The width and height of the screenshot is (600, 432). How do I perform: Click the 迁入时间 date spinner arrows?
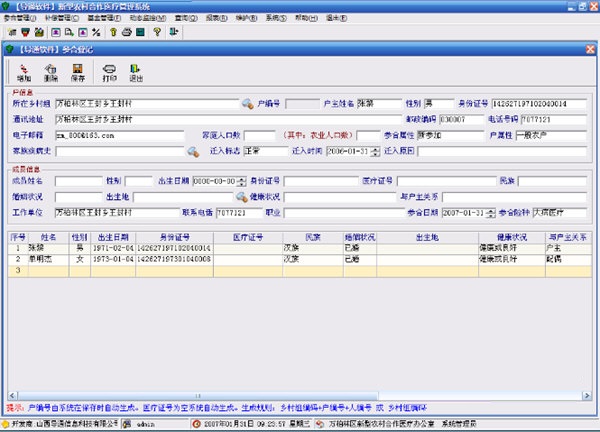tap(375, 152)
